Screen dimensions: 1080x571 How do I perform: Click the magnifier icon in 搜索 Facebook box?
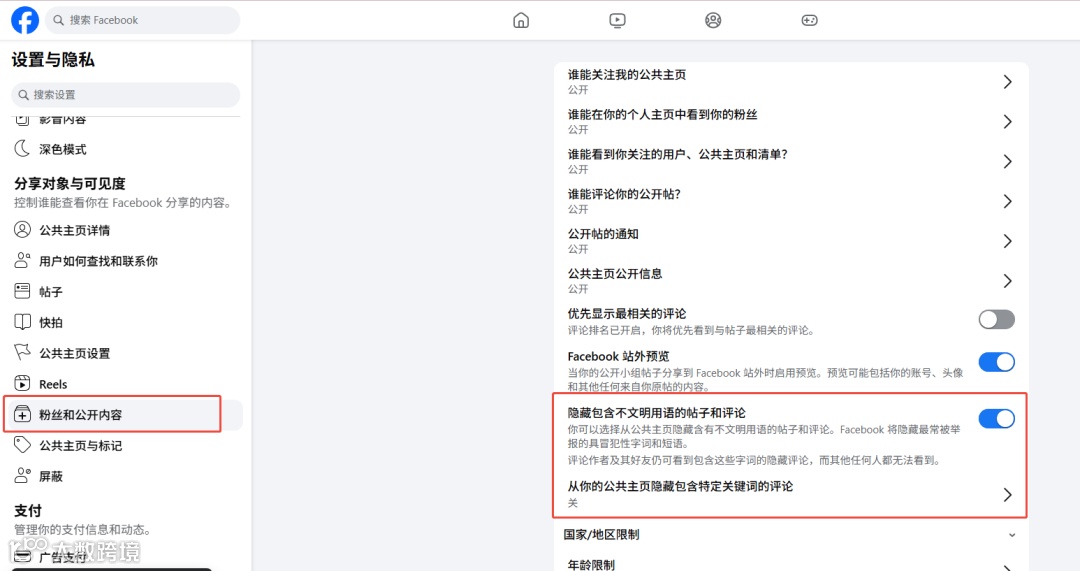point(59,20)
